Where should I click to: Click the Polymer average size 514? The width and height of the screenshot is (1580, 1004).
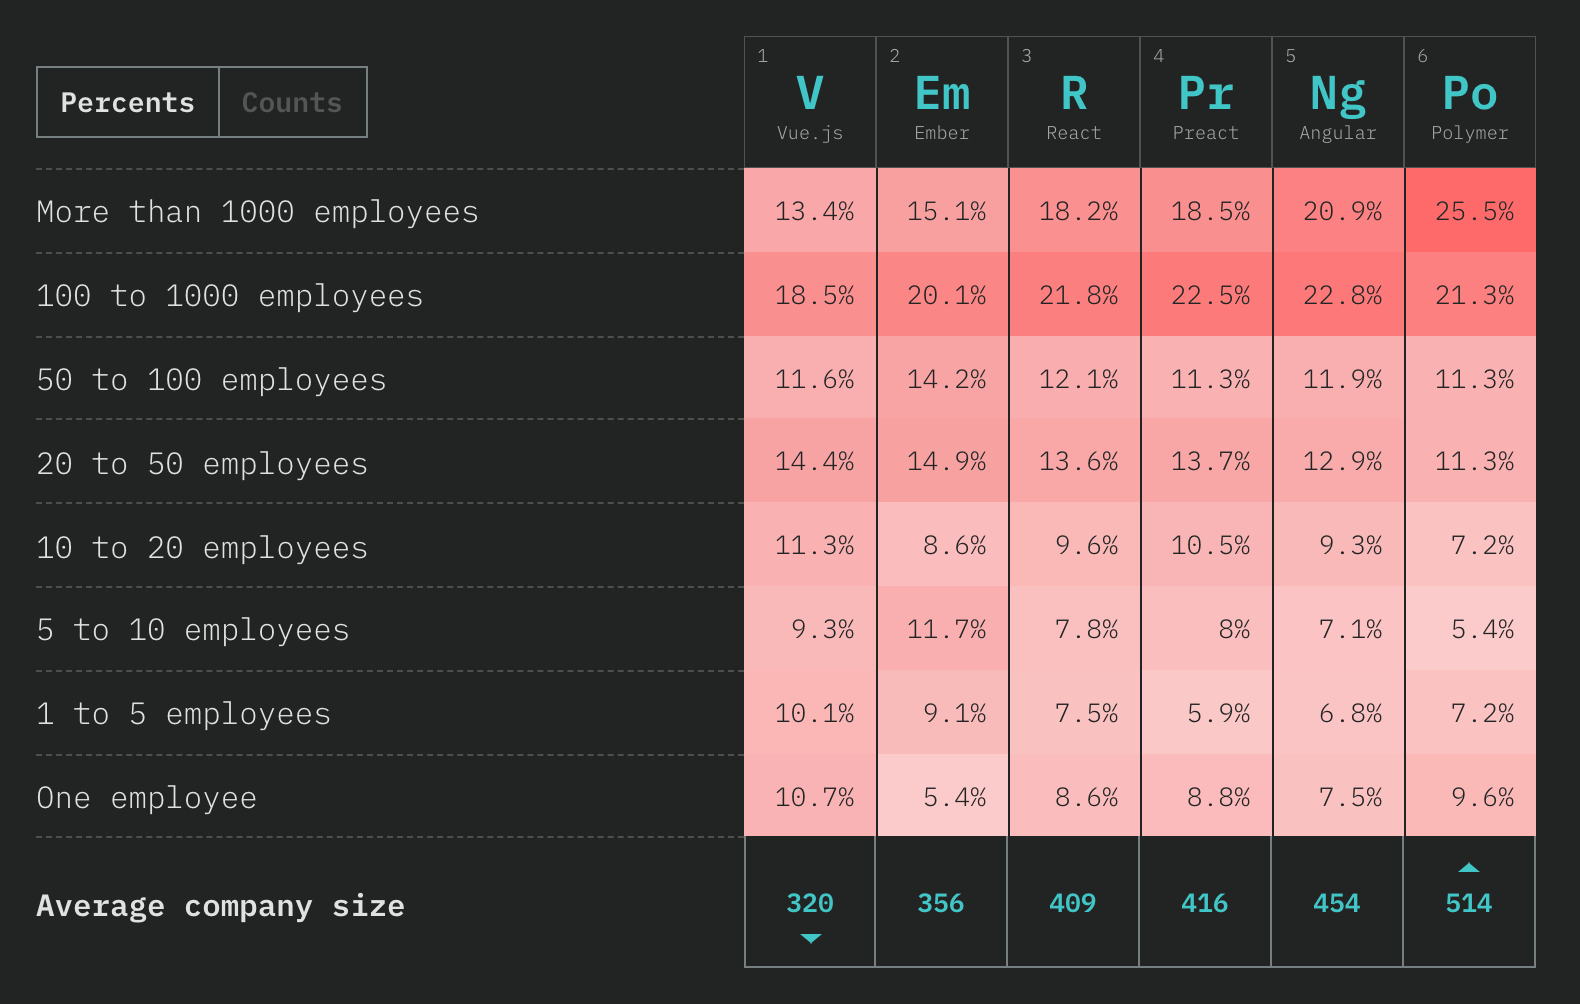1469,903
